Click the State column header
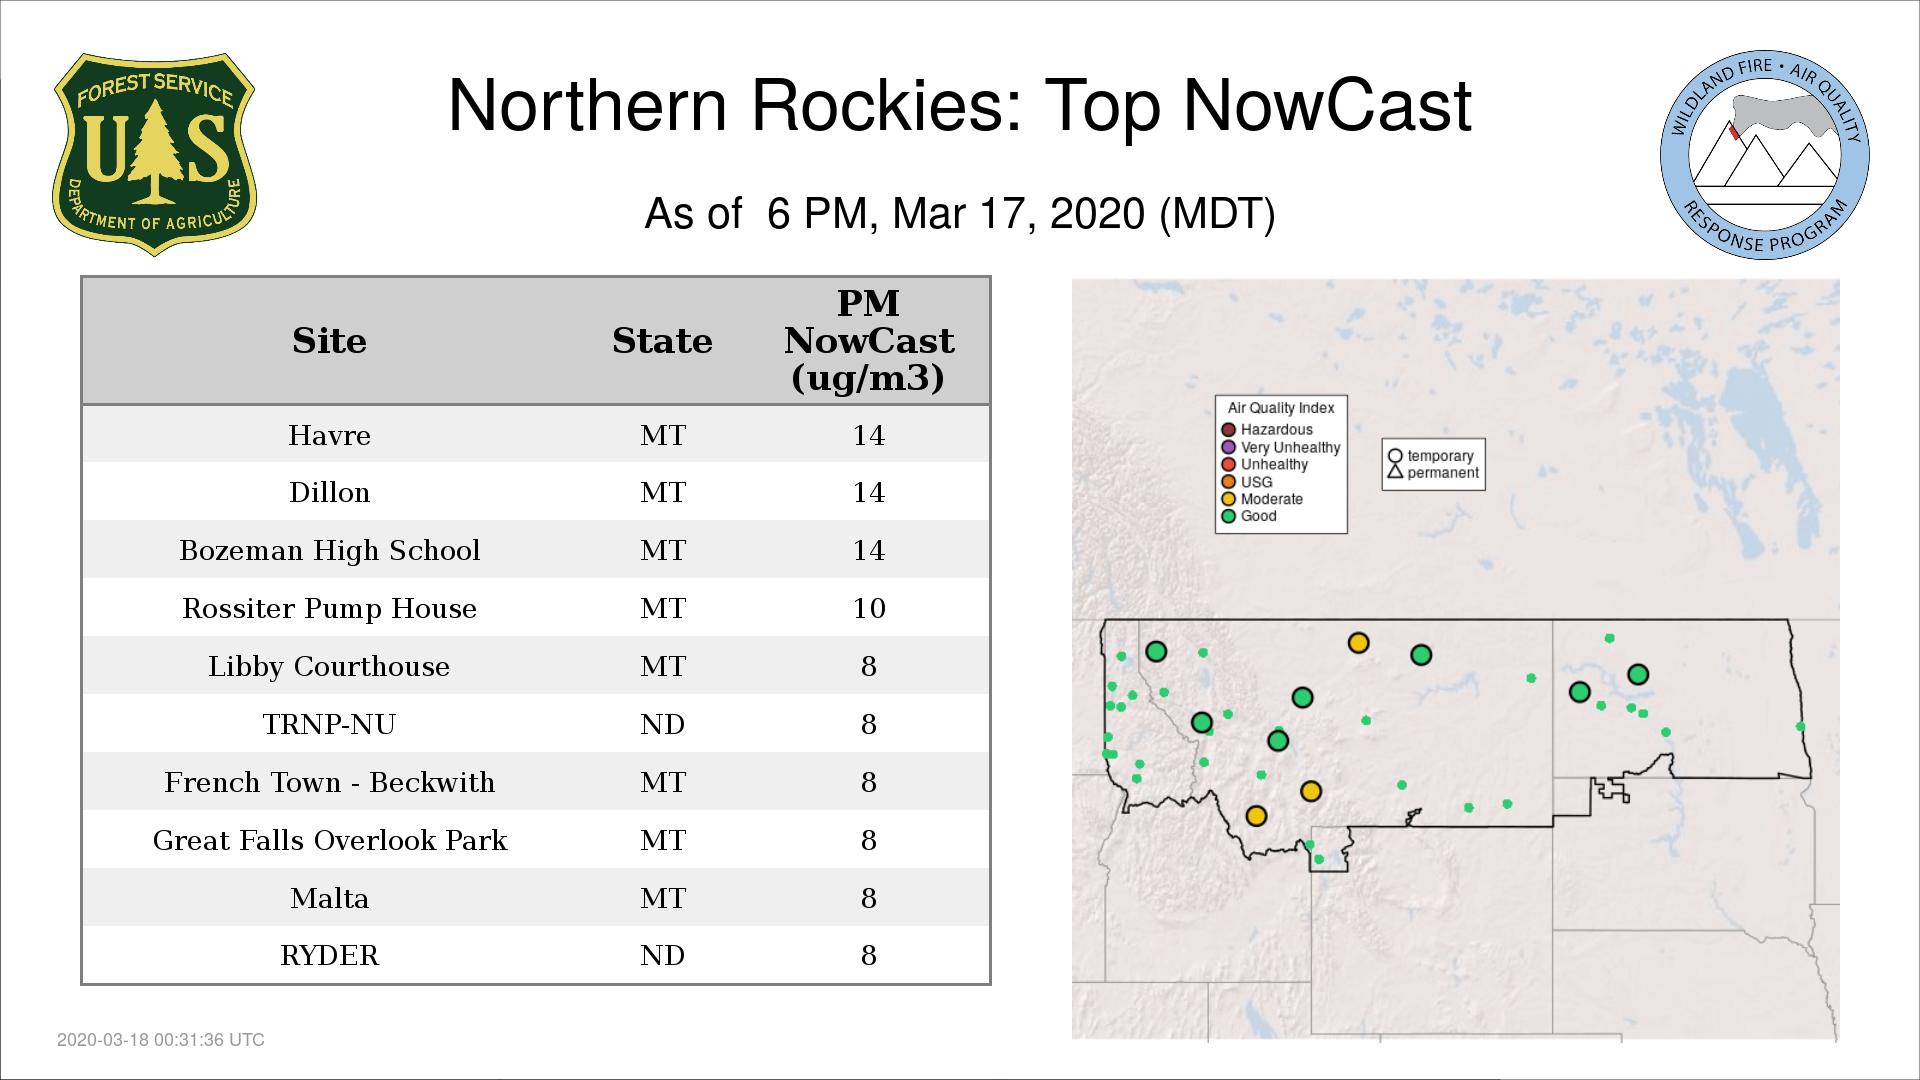This screenshot has height=1080, width=1920. tap(662, 341)
